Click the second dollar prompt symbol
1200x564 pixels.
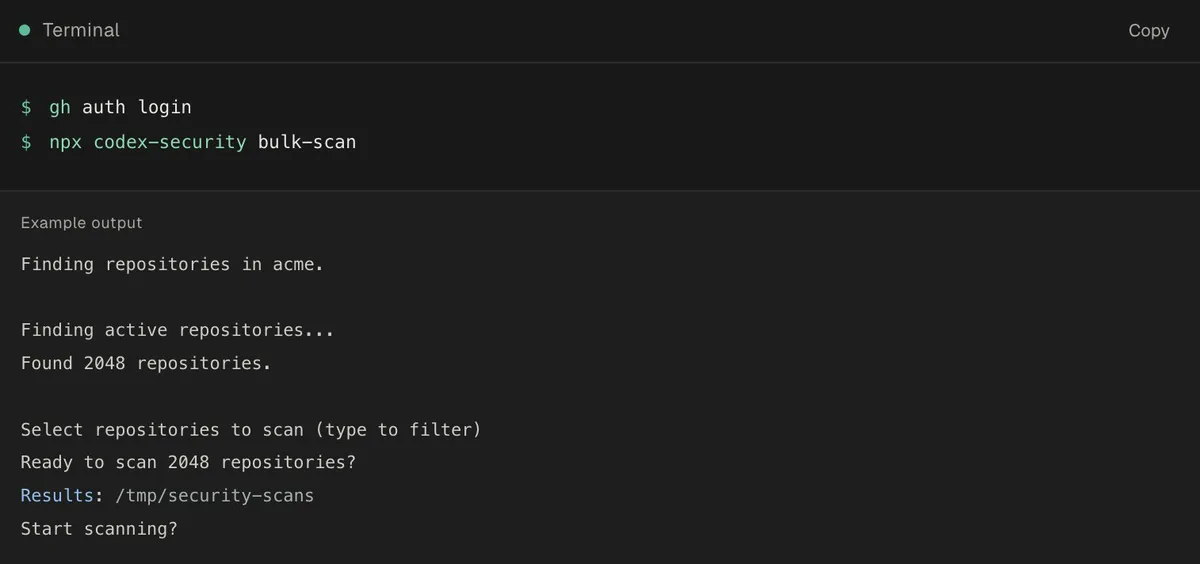pyautogui.click(x=26, y=142)
